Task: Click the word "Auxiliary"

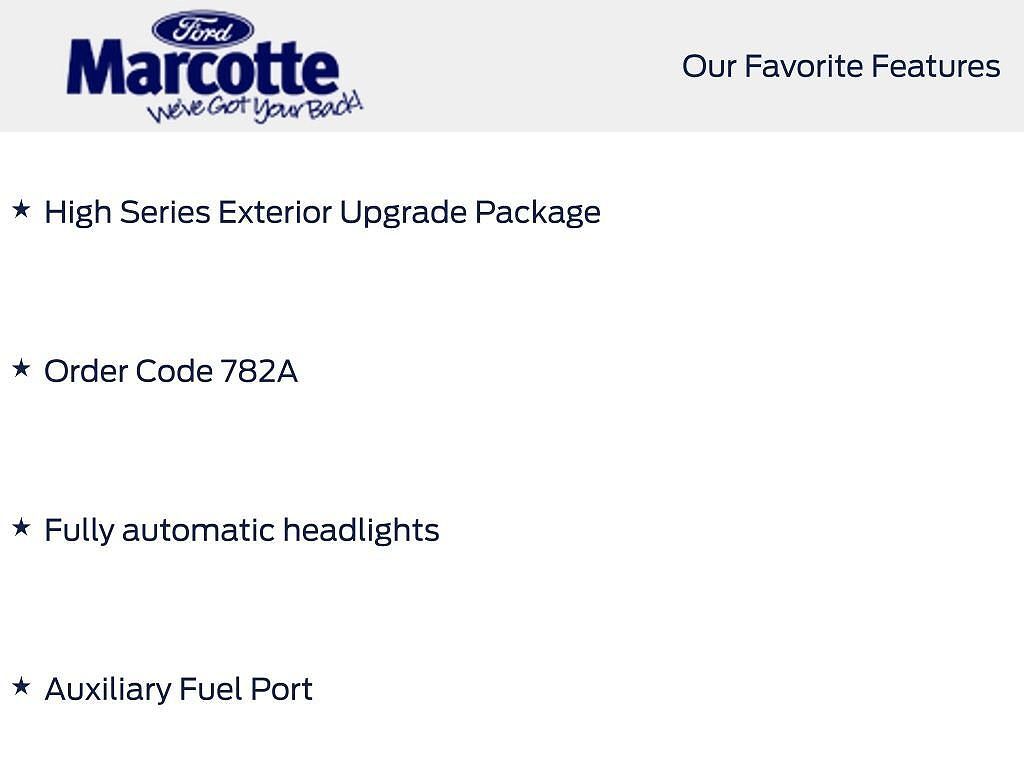Action: (x=108, y=689)
